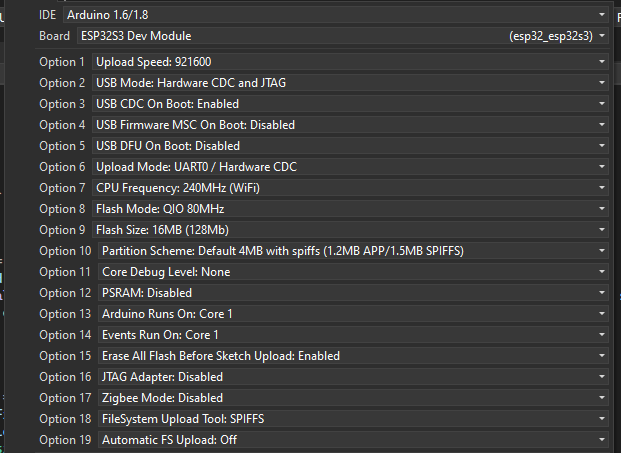Open the USB CDC On Boot: Enabled dropdown
This screenshot has width=621, height=453.
click(x=350, y=104)
